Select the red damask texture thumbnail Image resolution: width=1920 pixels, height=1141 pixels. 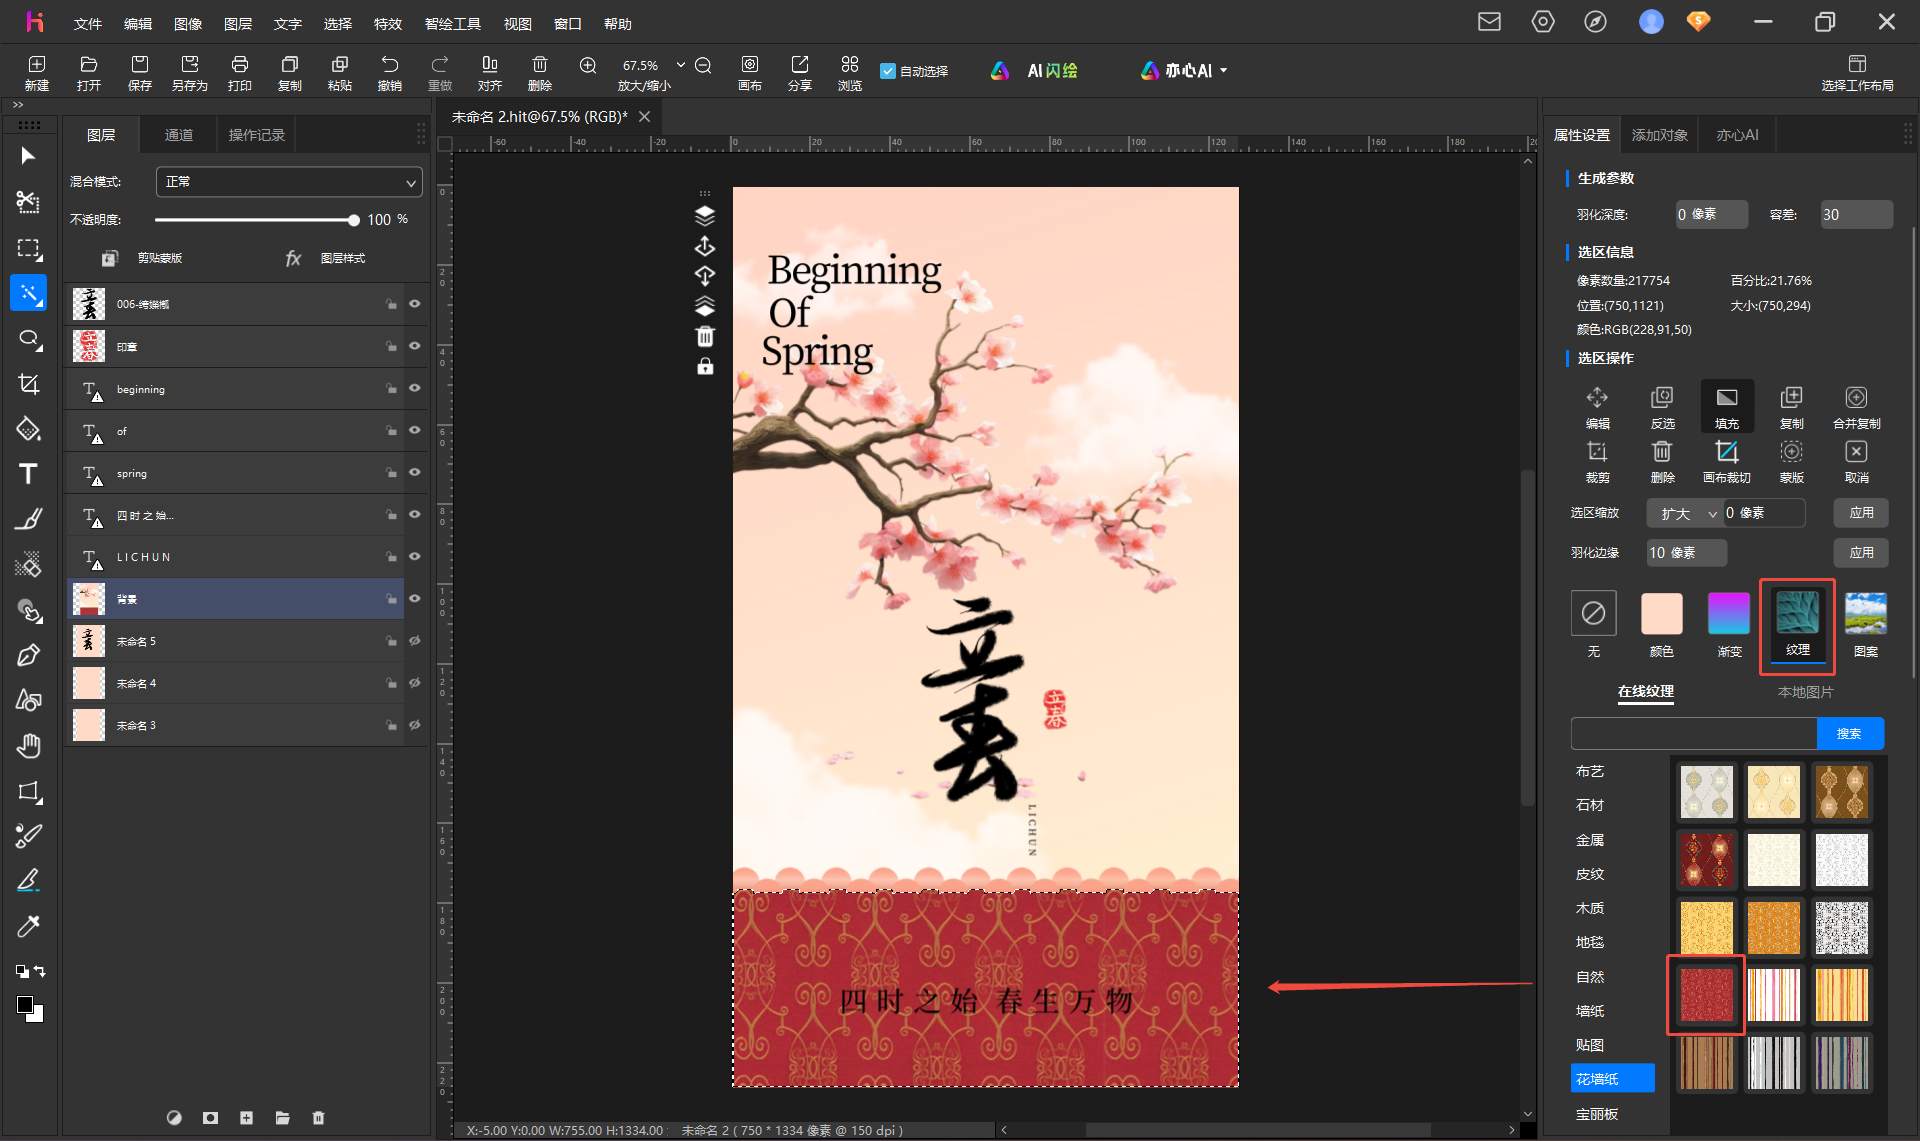1706,995
